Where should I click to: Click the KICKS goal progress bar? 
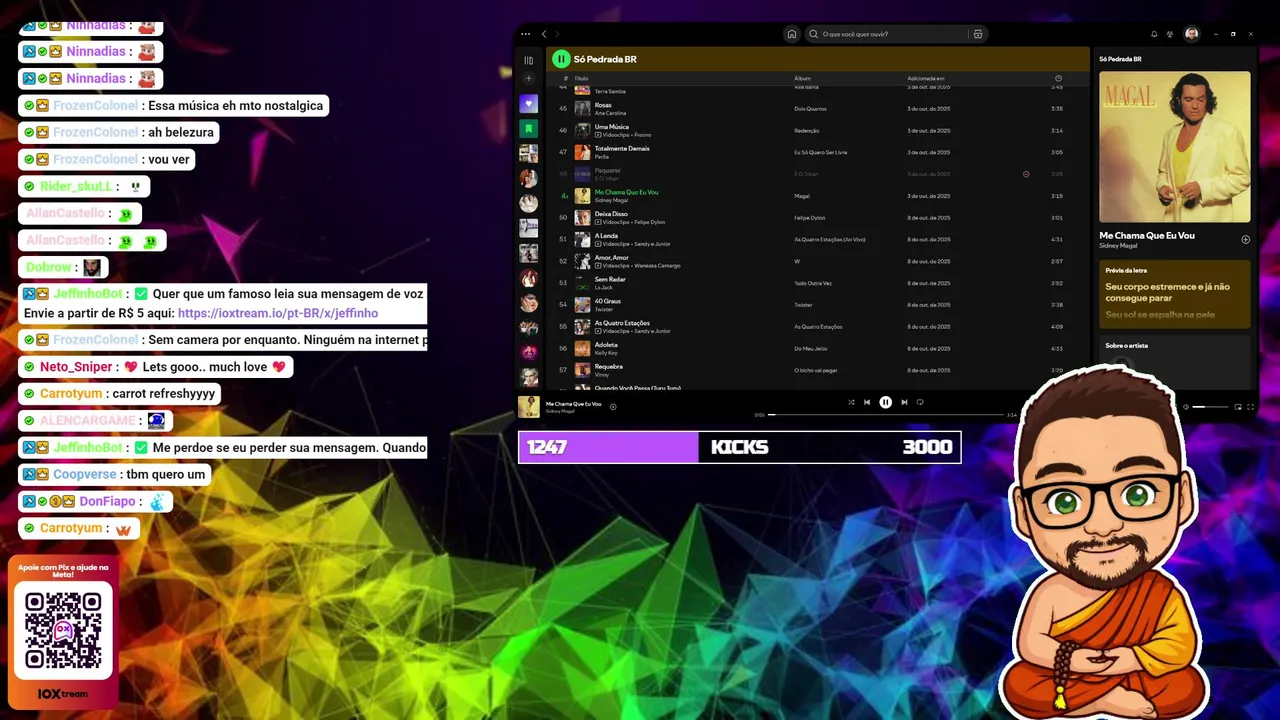click(x=739, y=447)
